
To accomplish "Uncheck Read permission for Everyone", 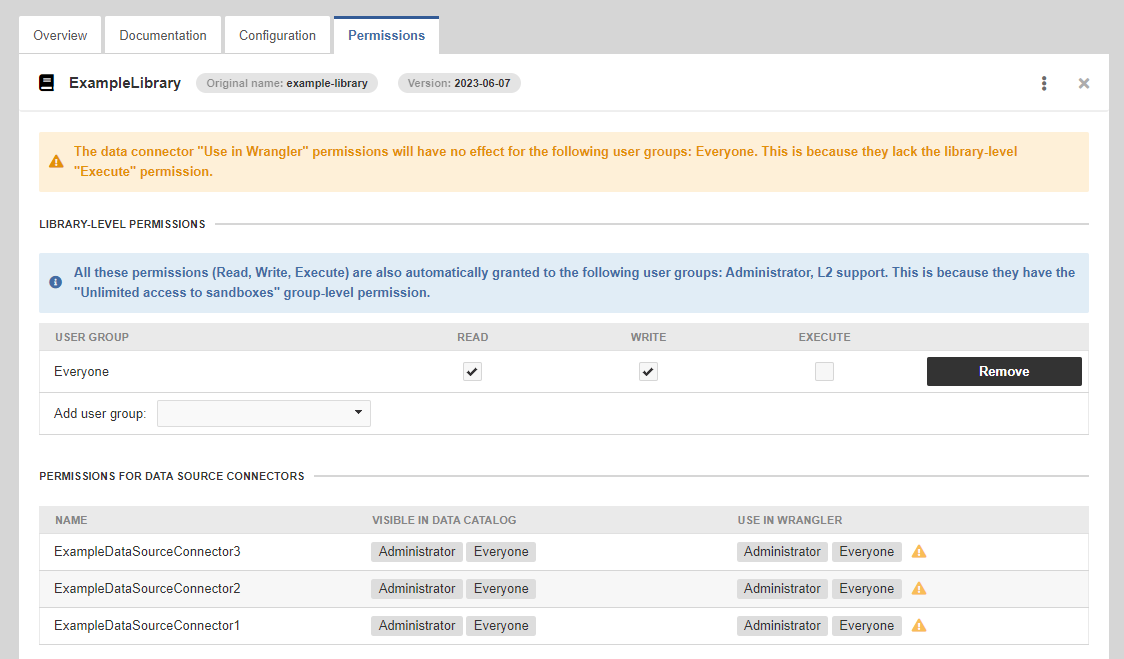I will point(472,372).
